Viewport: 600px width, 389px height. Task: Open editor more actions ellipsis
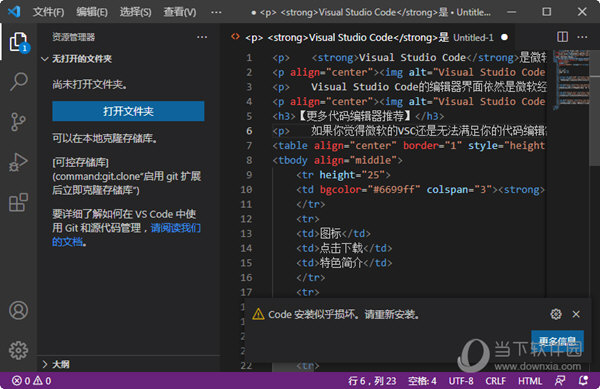[582, 37]
